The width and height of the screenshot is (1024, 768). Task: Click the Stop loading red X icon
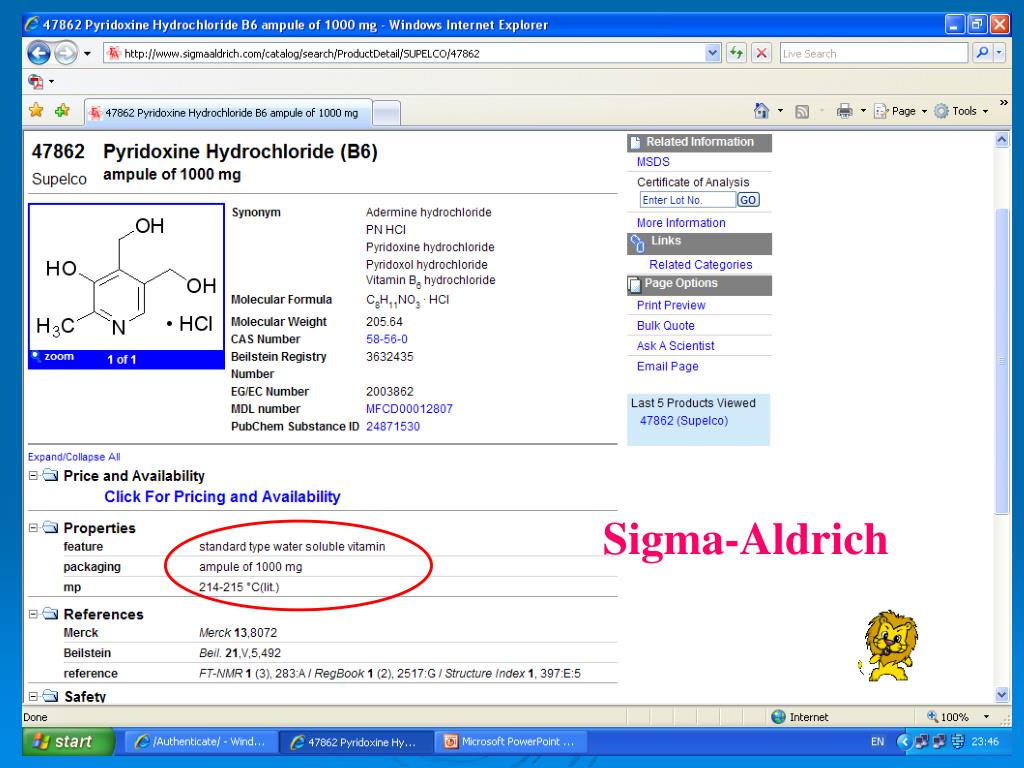(x=761, y=54)
